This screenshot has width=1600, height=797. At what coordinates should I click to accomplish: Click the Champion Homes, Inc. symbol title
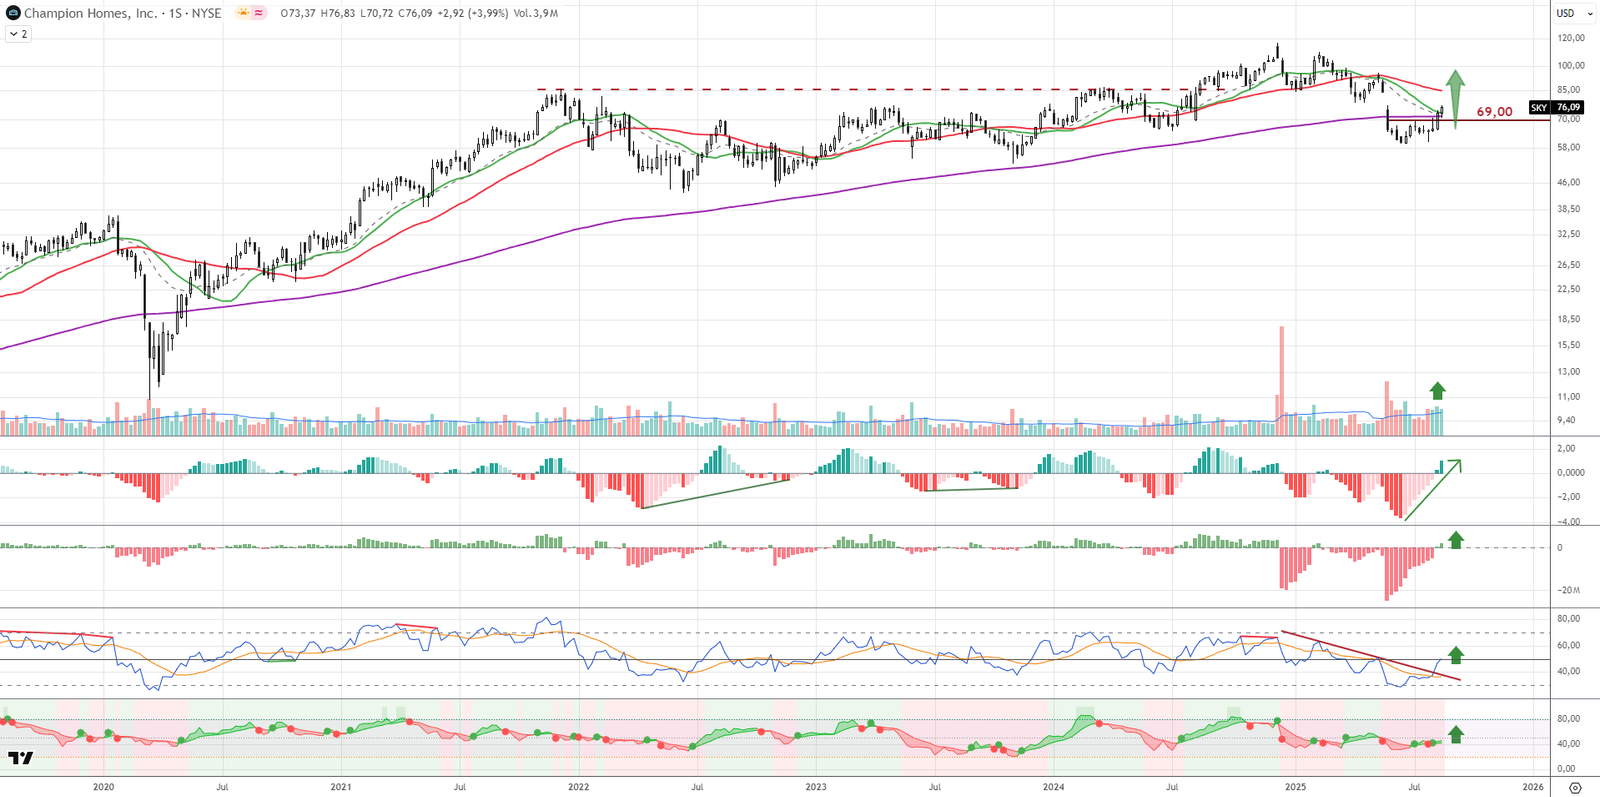click(x=90, y=13)
